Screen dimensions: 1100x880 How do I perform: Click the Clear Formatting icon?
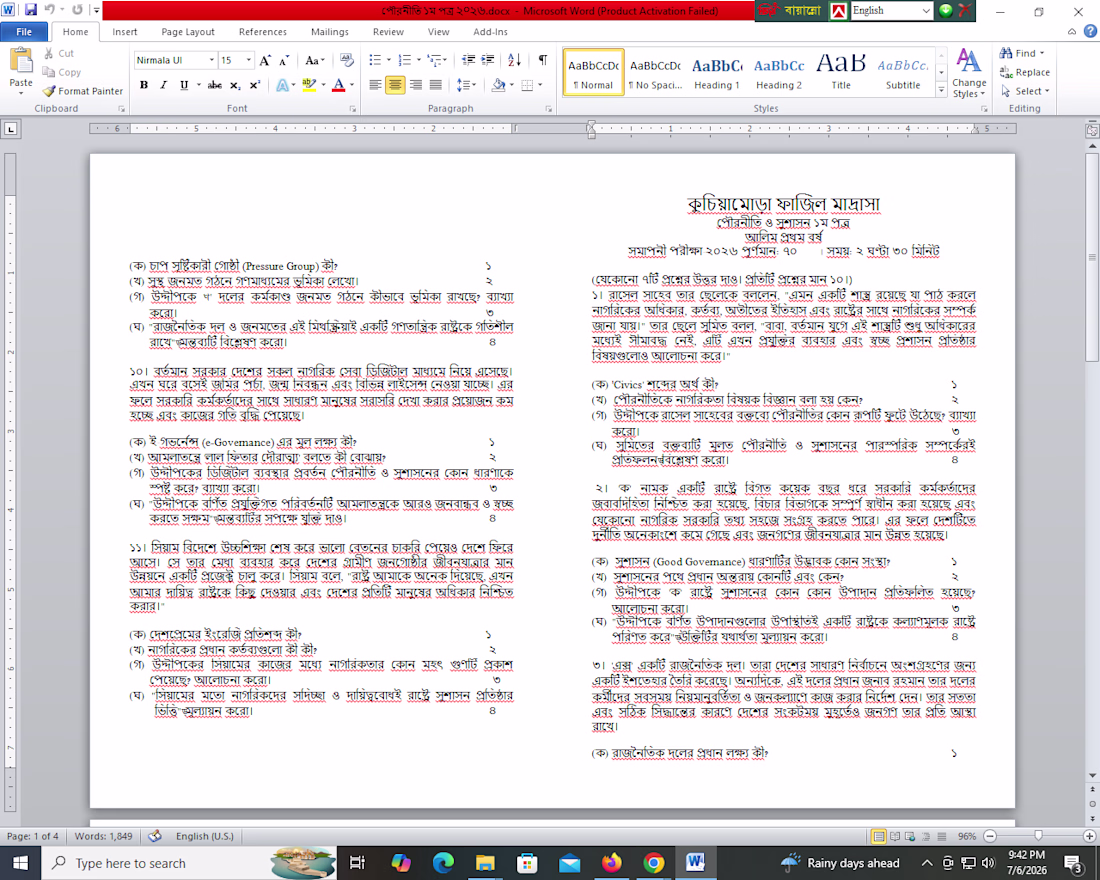click(347, 60)
